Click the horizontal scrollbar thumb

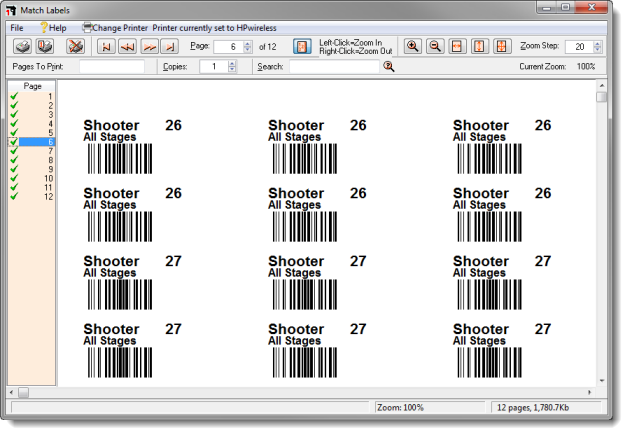tap(23, 393)
